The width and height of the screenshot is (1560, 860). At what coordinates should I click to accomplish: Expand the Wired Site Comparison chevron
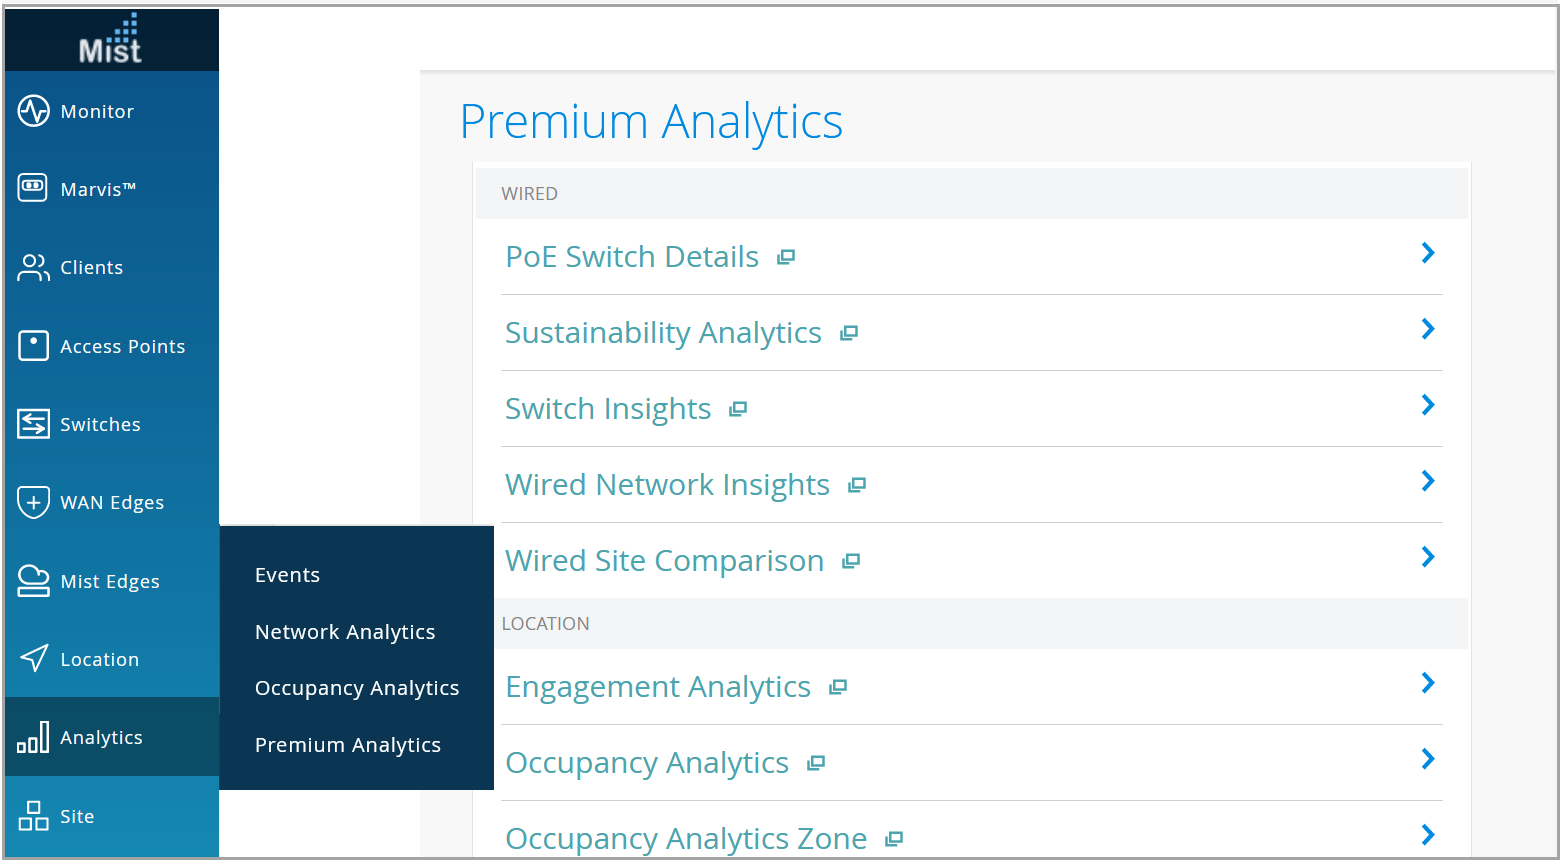(1428, 557)
